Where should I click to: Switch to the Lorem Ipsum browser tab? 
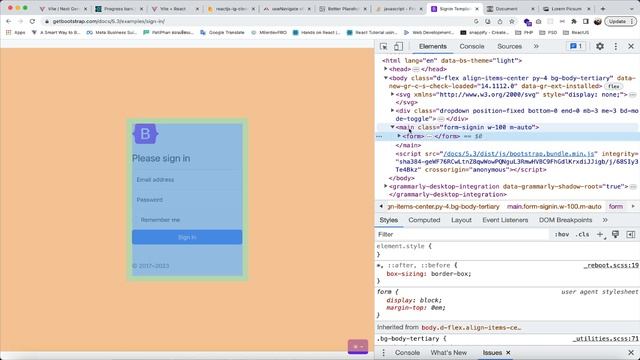tap(566, 9)
